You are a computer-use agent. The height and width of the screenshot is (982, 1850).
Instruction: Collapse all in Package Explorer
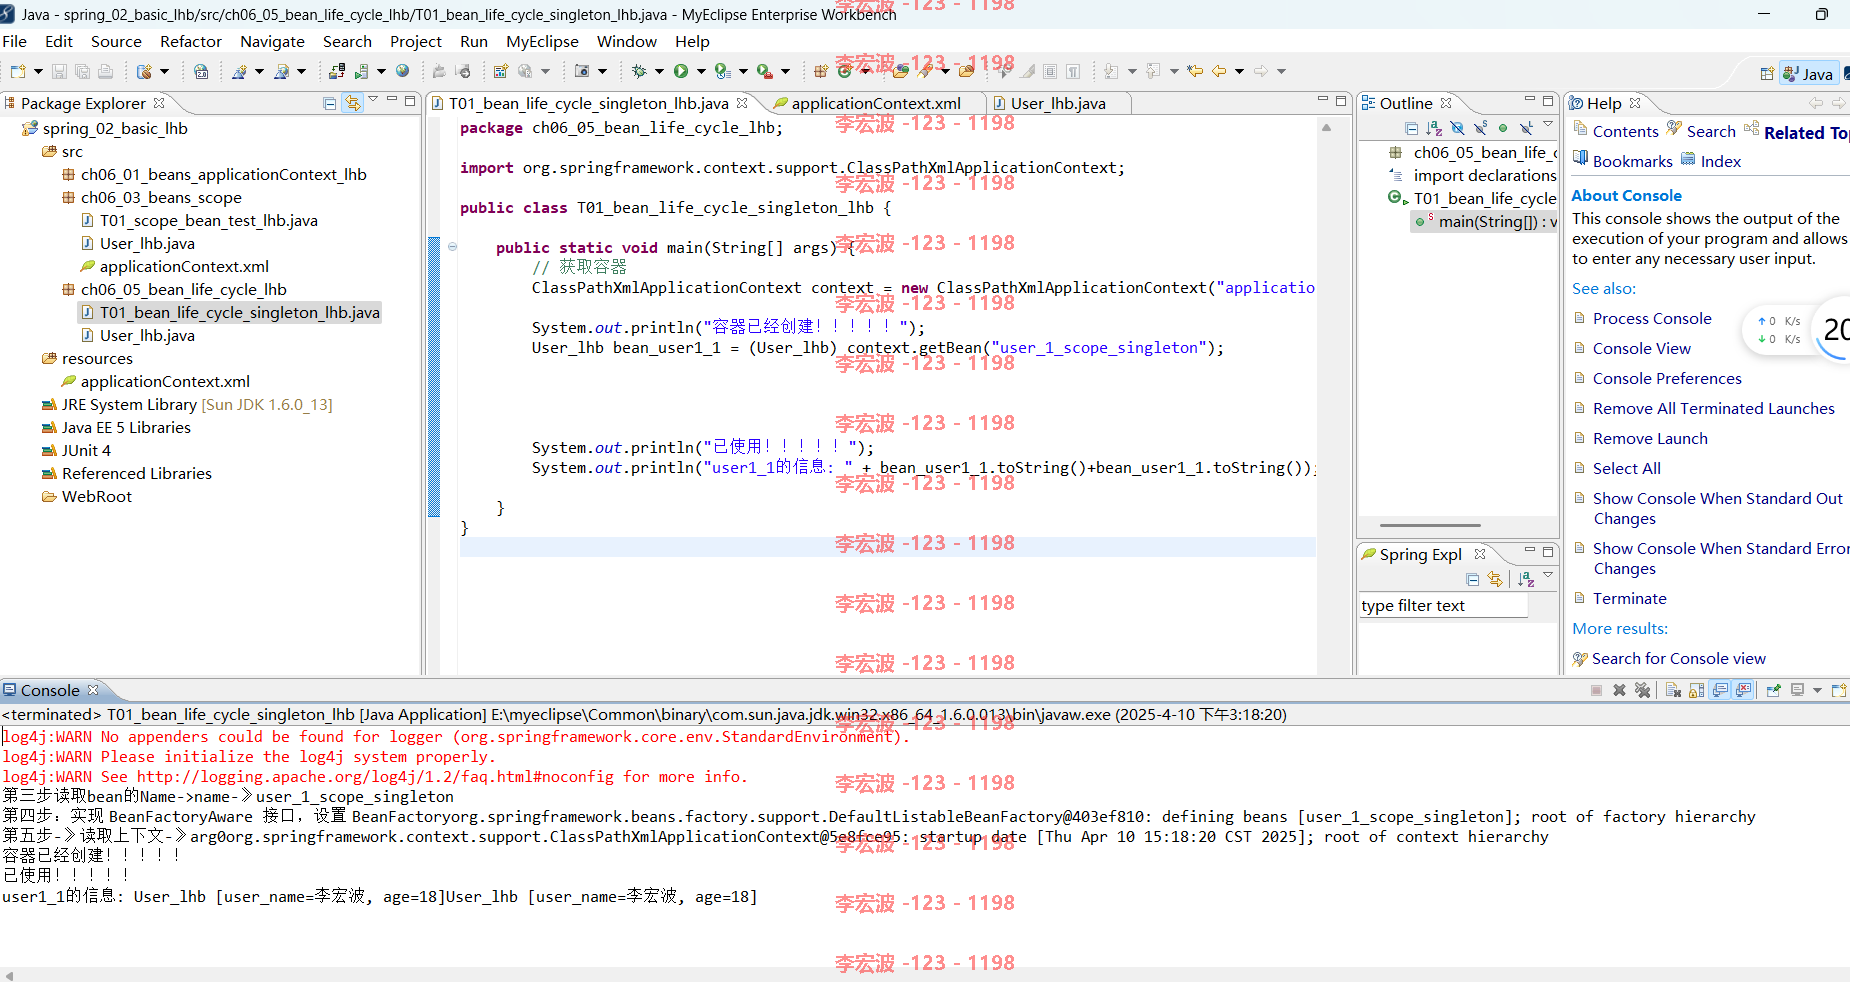tap(330, 103)
